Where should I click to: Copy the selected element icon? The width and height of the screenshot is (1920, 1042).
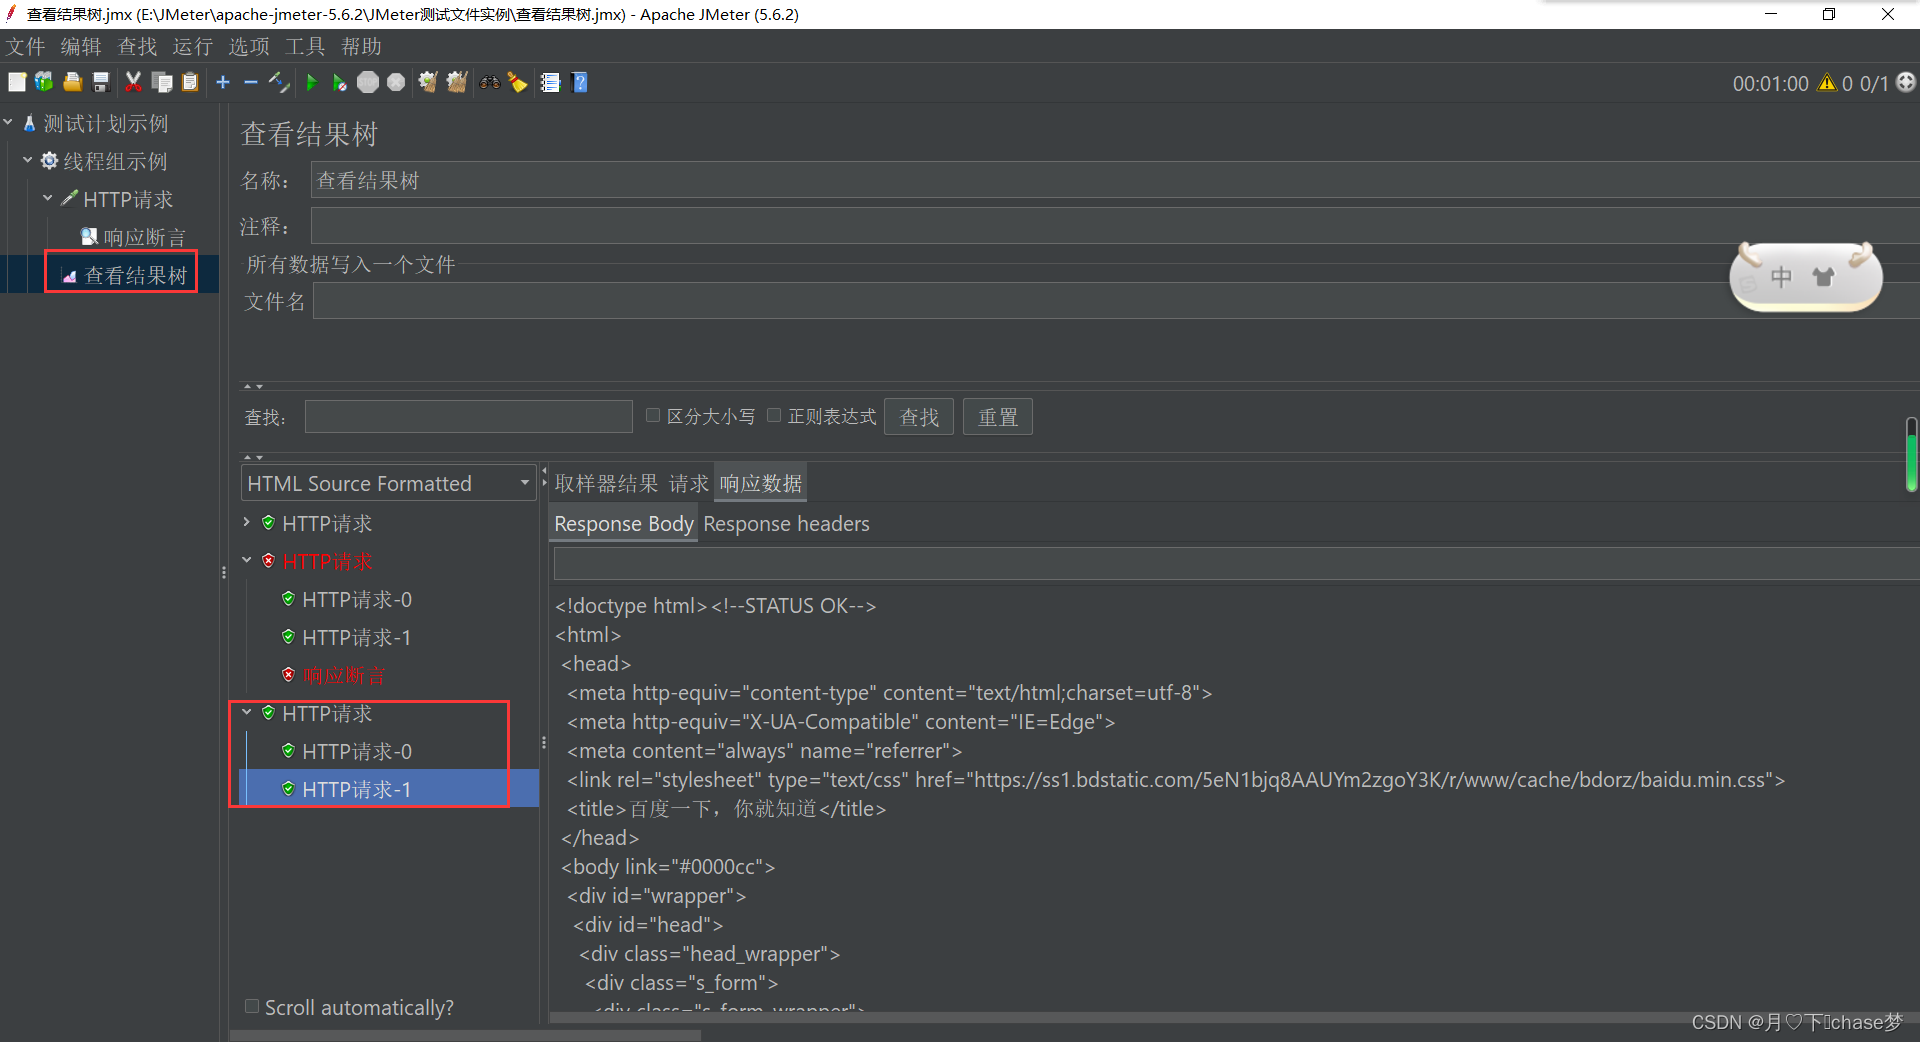point(161,82)
